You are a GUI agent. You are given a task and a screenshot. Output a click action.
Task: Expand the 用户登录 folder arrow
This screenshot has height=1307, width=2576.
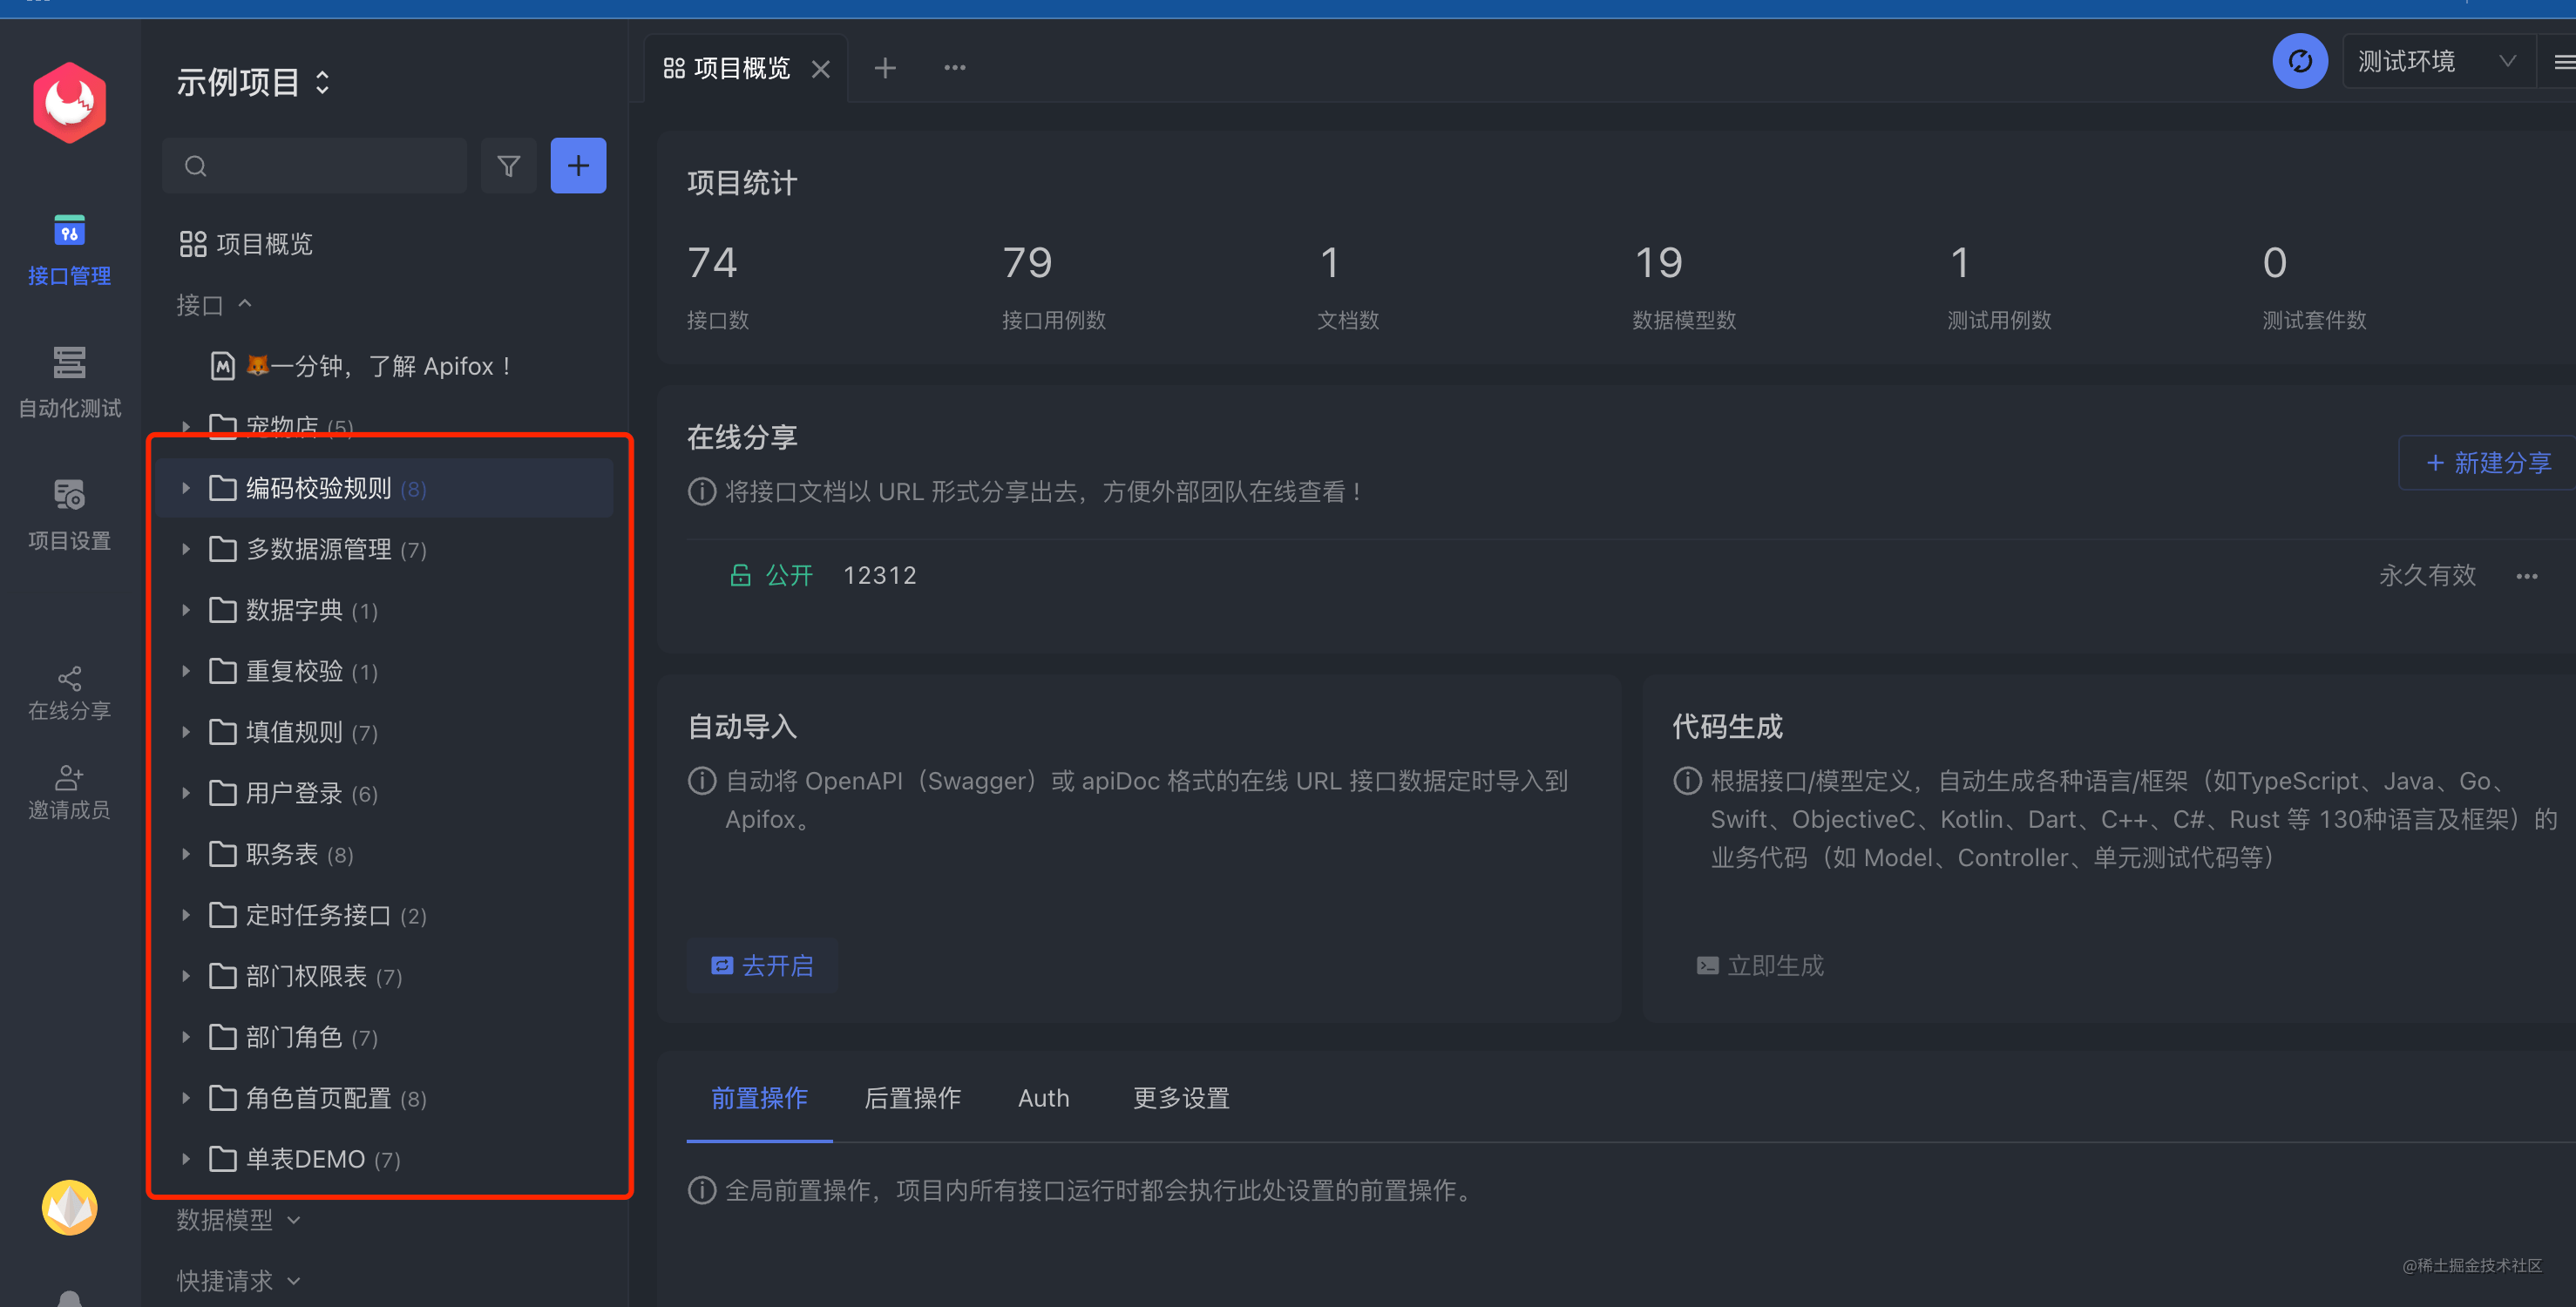[x=186, y=794]
